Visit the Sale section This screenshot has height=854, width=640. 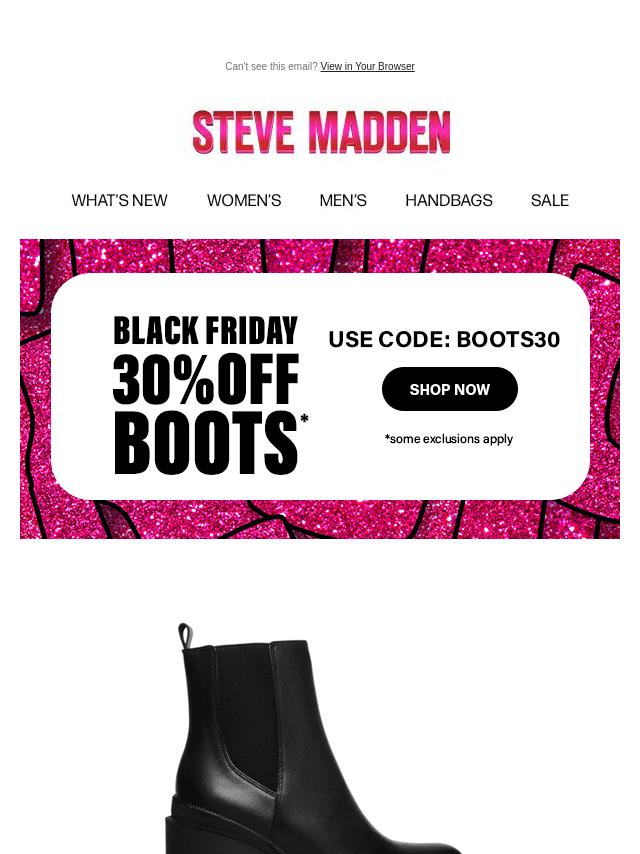[x=550, y=200]
